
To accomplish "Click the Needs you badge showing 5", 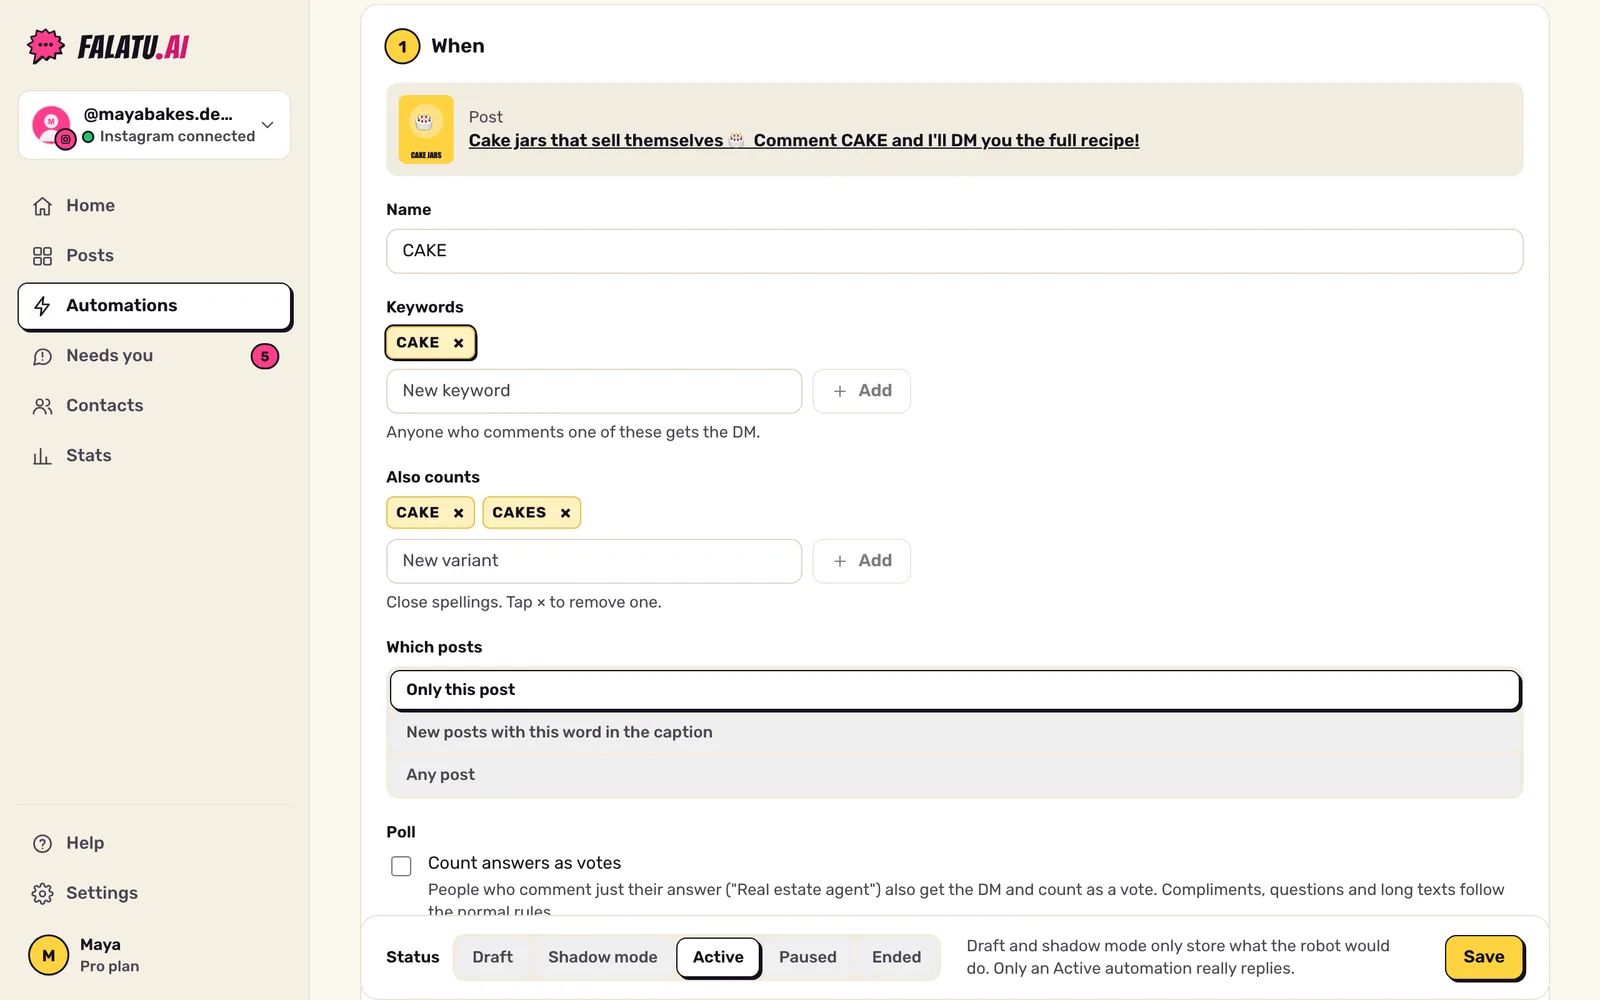I will pyautogui.click(x=265, y=356).
